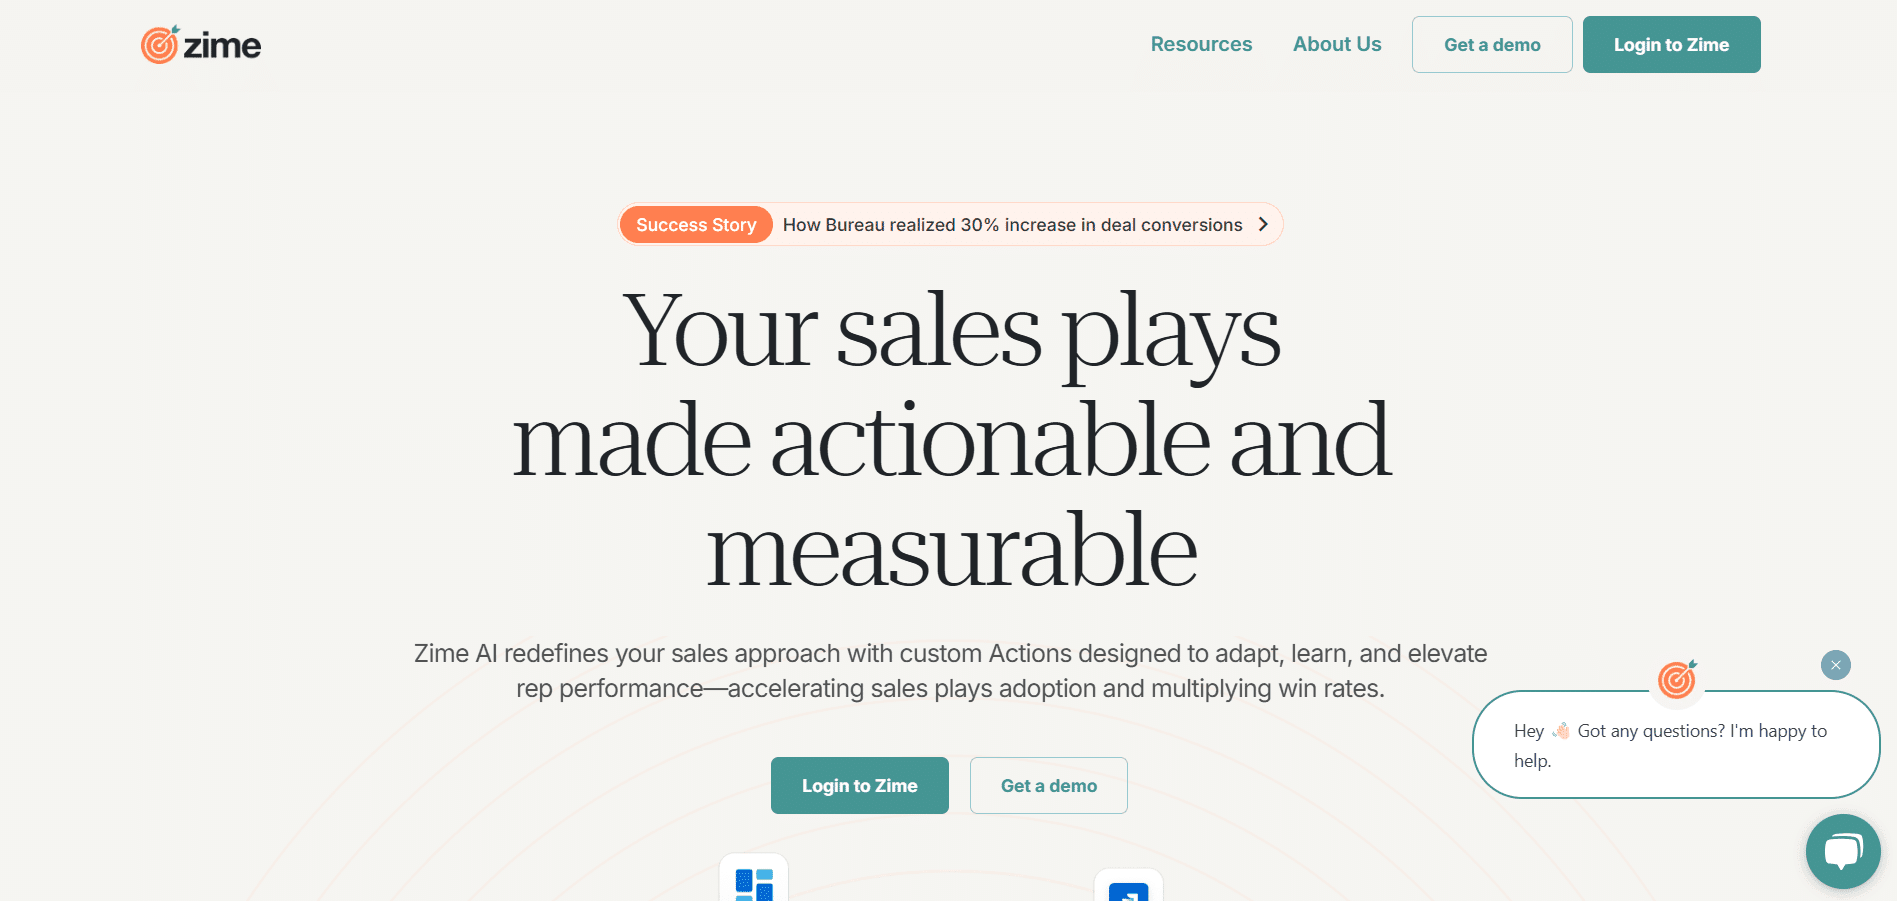The height and width of the screenshot is (901, 1897).
Task: Click the Zime avatar icon above chat bubble
Action: tap(1677, 680)
